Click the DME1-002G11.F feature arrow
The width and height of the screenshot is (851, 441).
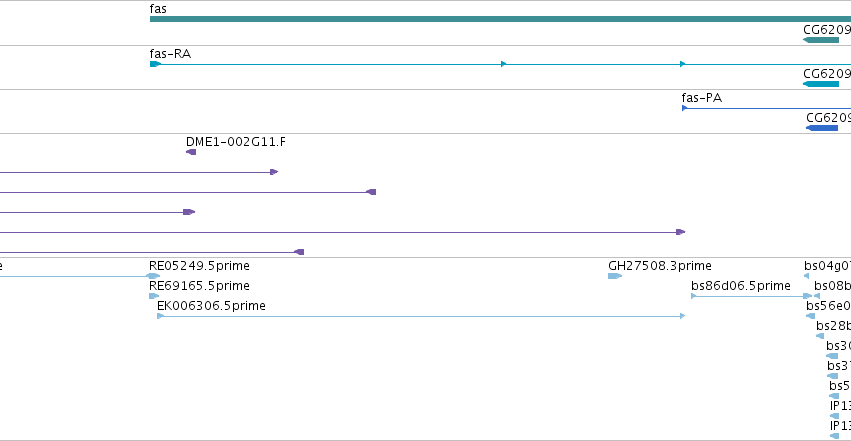(191, 152)
